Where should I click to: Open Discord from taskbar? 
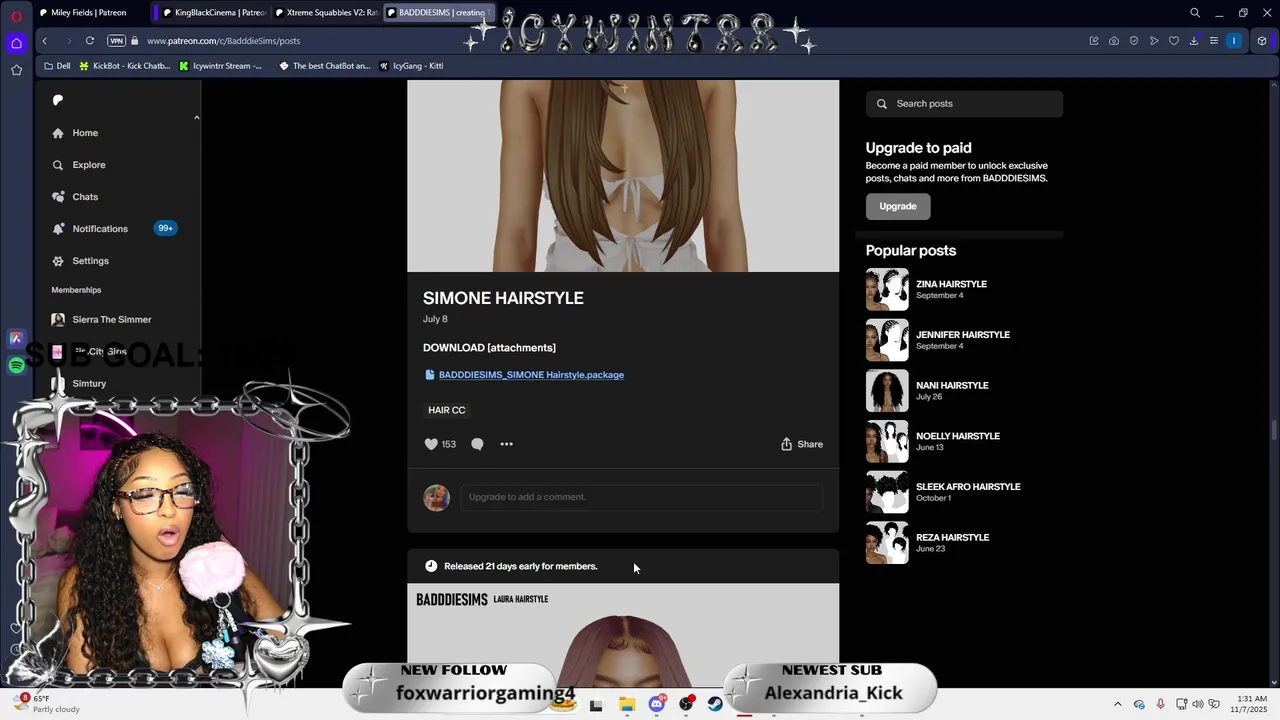(656, 704)
